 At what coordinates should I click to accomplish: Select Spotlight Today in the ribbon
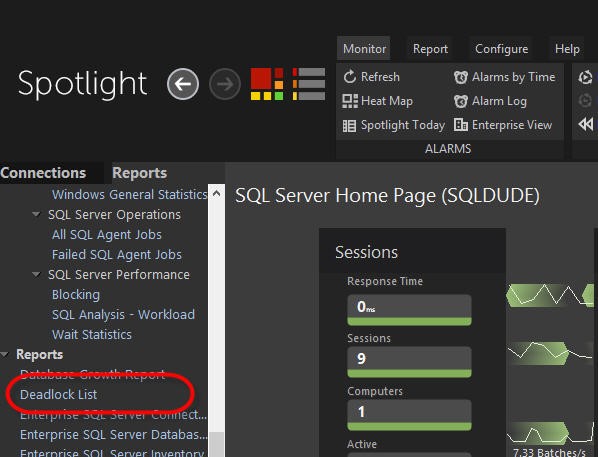coord(403,125)
